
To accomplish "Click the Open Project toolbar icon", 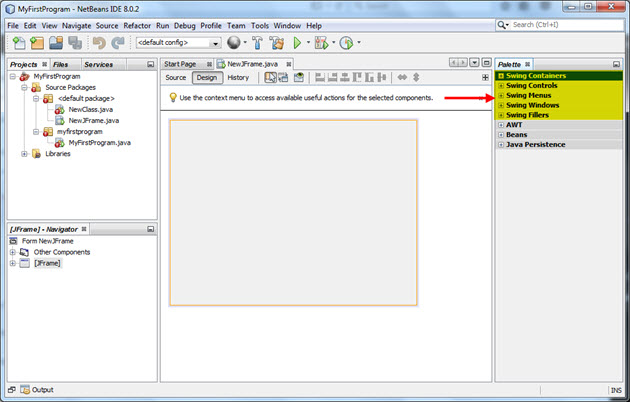I will pyautogui.click(x=56, y=43).
